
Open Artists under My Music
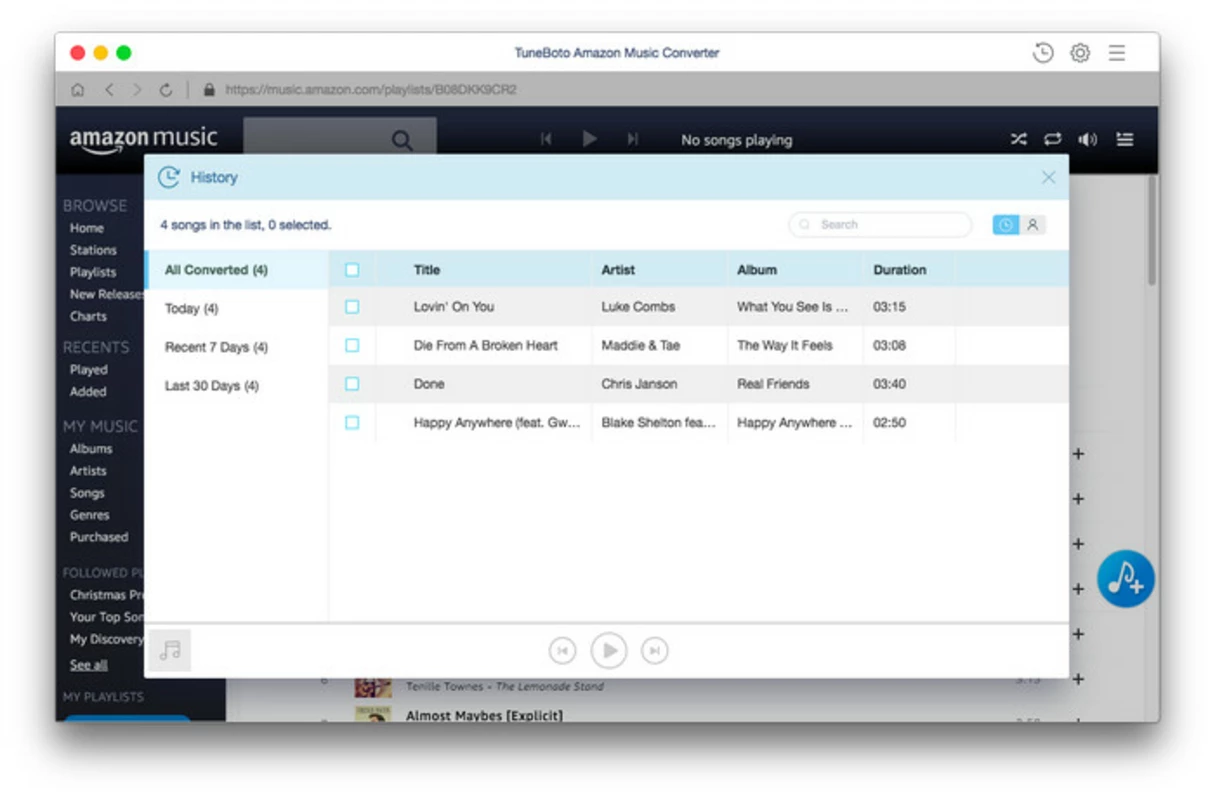pos(88,471)
